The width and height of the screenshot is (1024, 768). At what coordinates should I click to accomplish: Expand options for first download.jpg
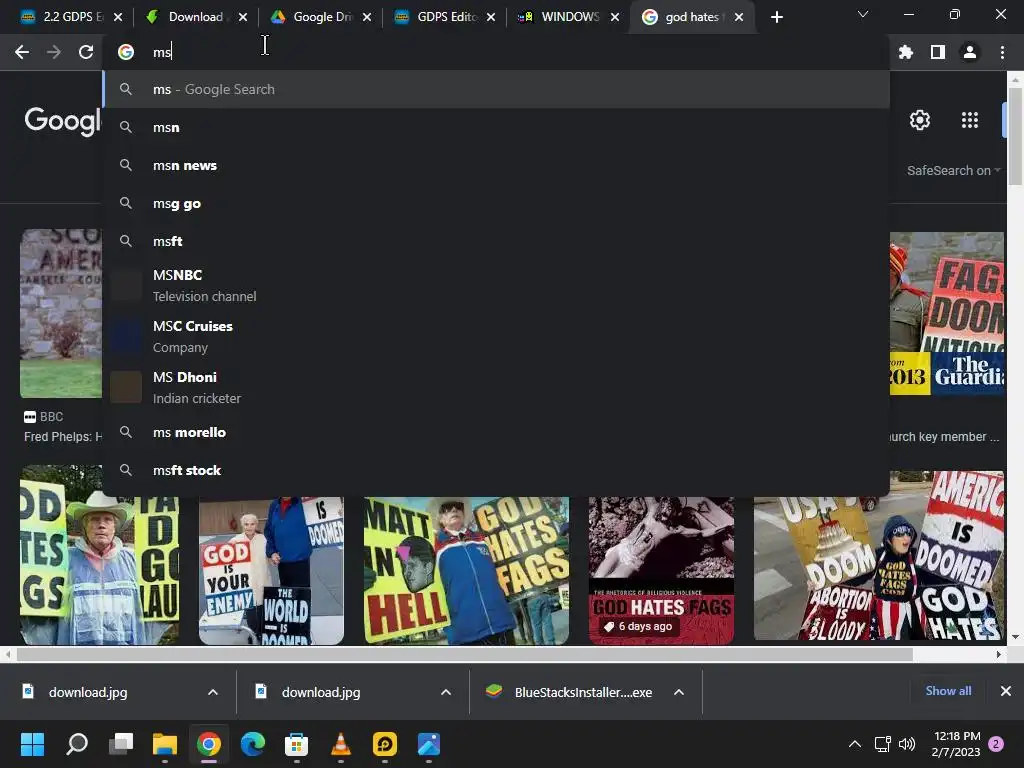(x=213, y=692)
